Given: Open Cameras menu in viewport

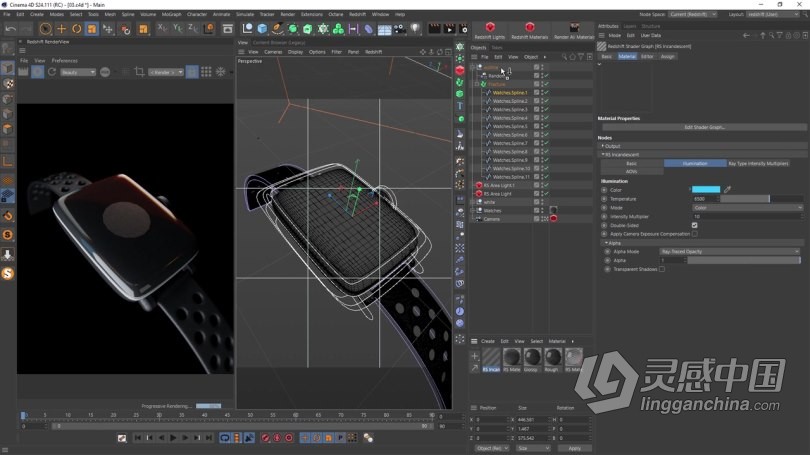Looking at the screenshot, I should point(273,52).
